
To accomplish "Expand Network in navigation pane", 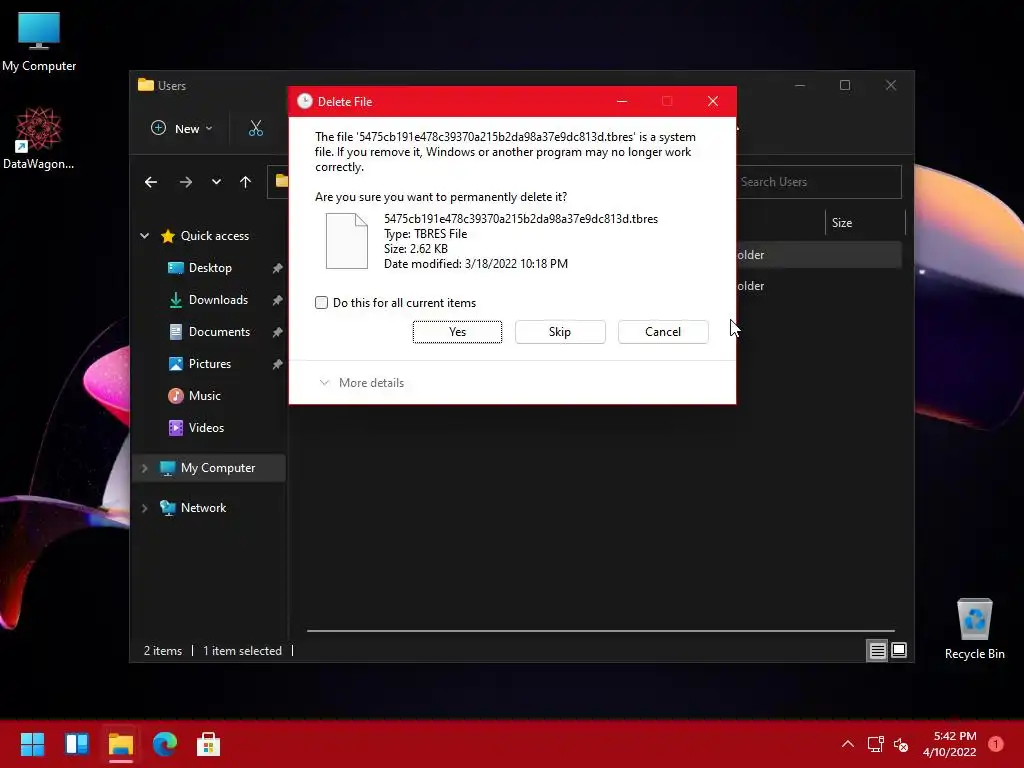I will click(x=144, y=508).
